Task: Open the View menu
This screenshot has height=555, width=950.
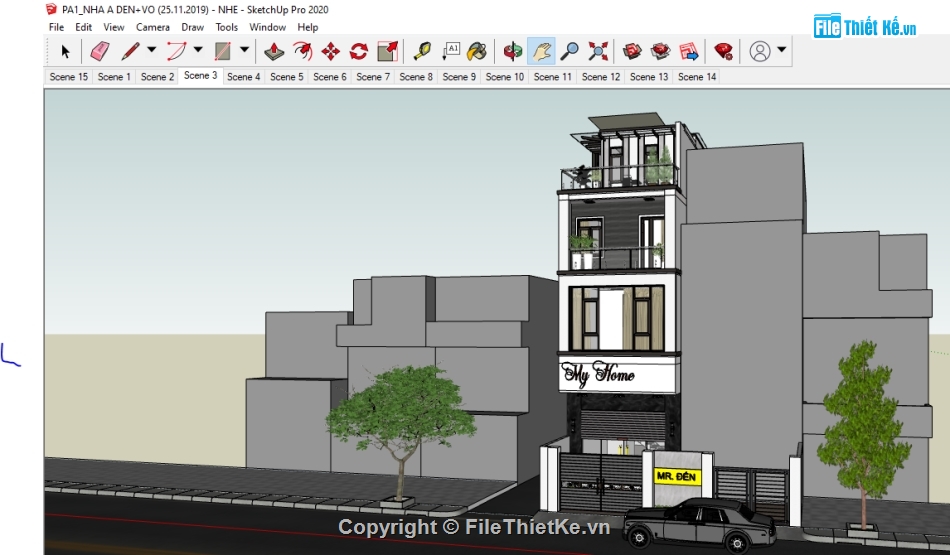Action: pyautogui.click(x=113, y=27)
